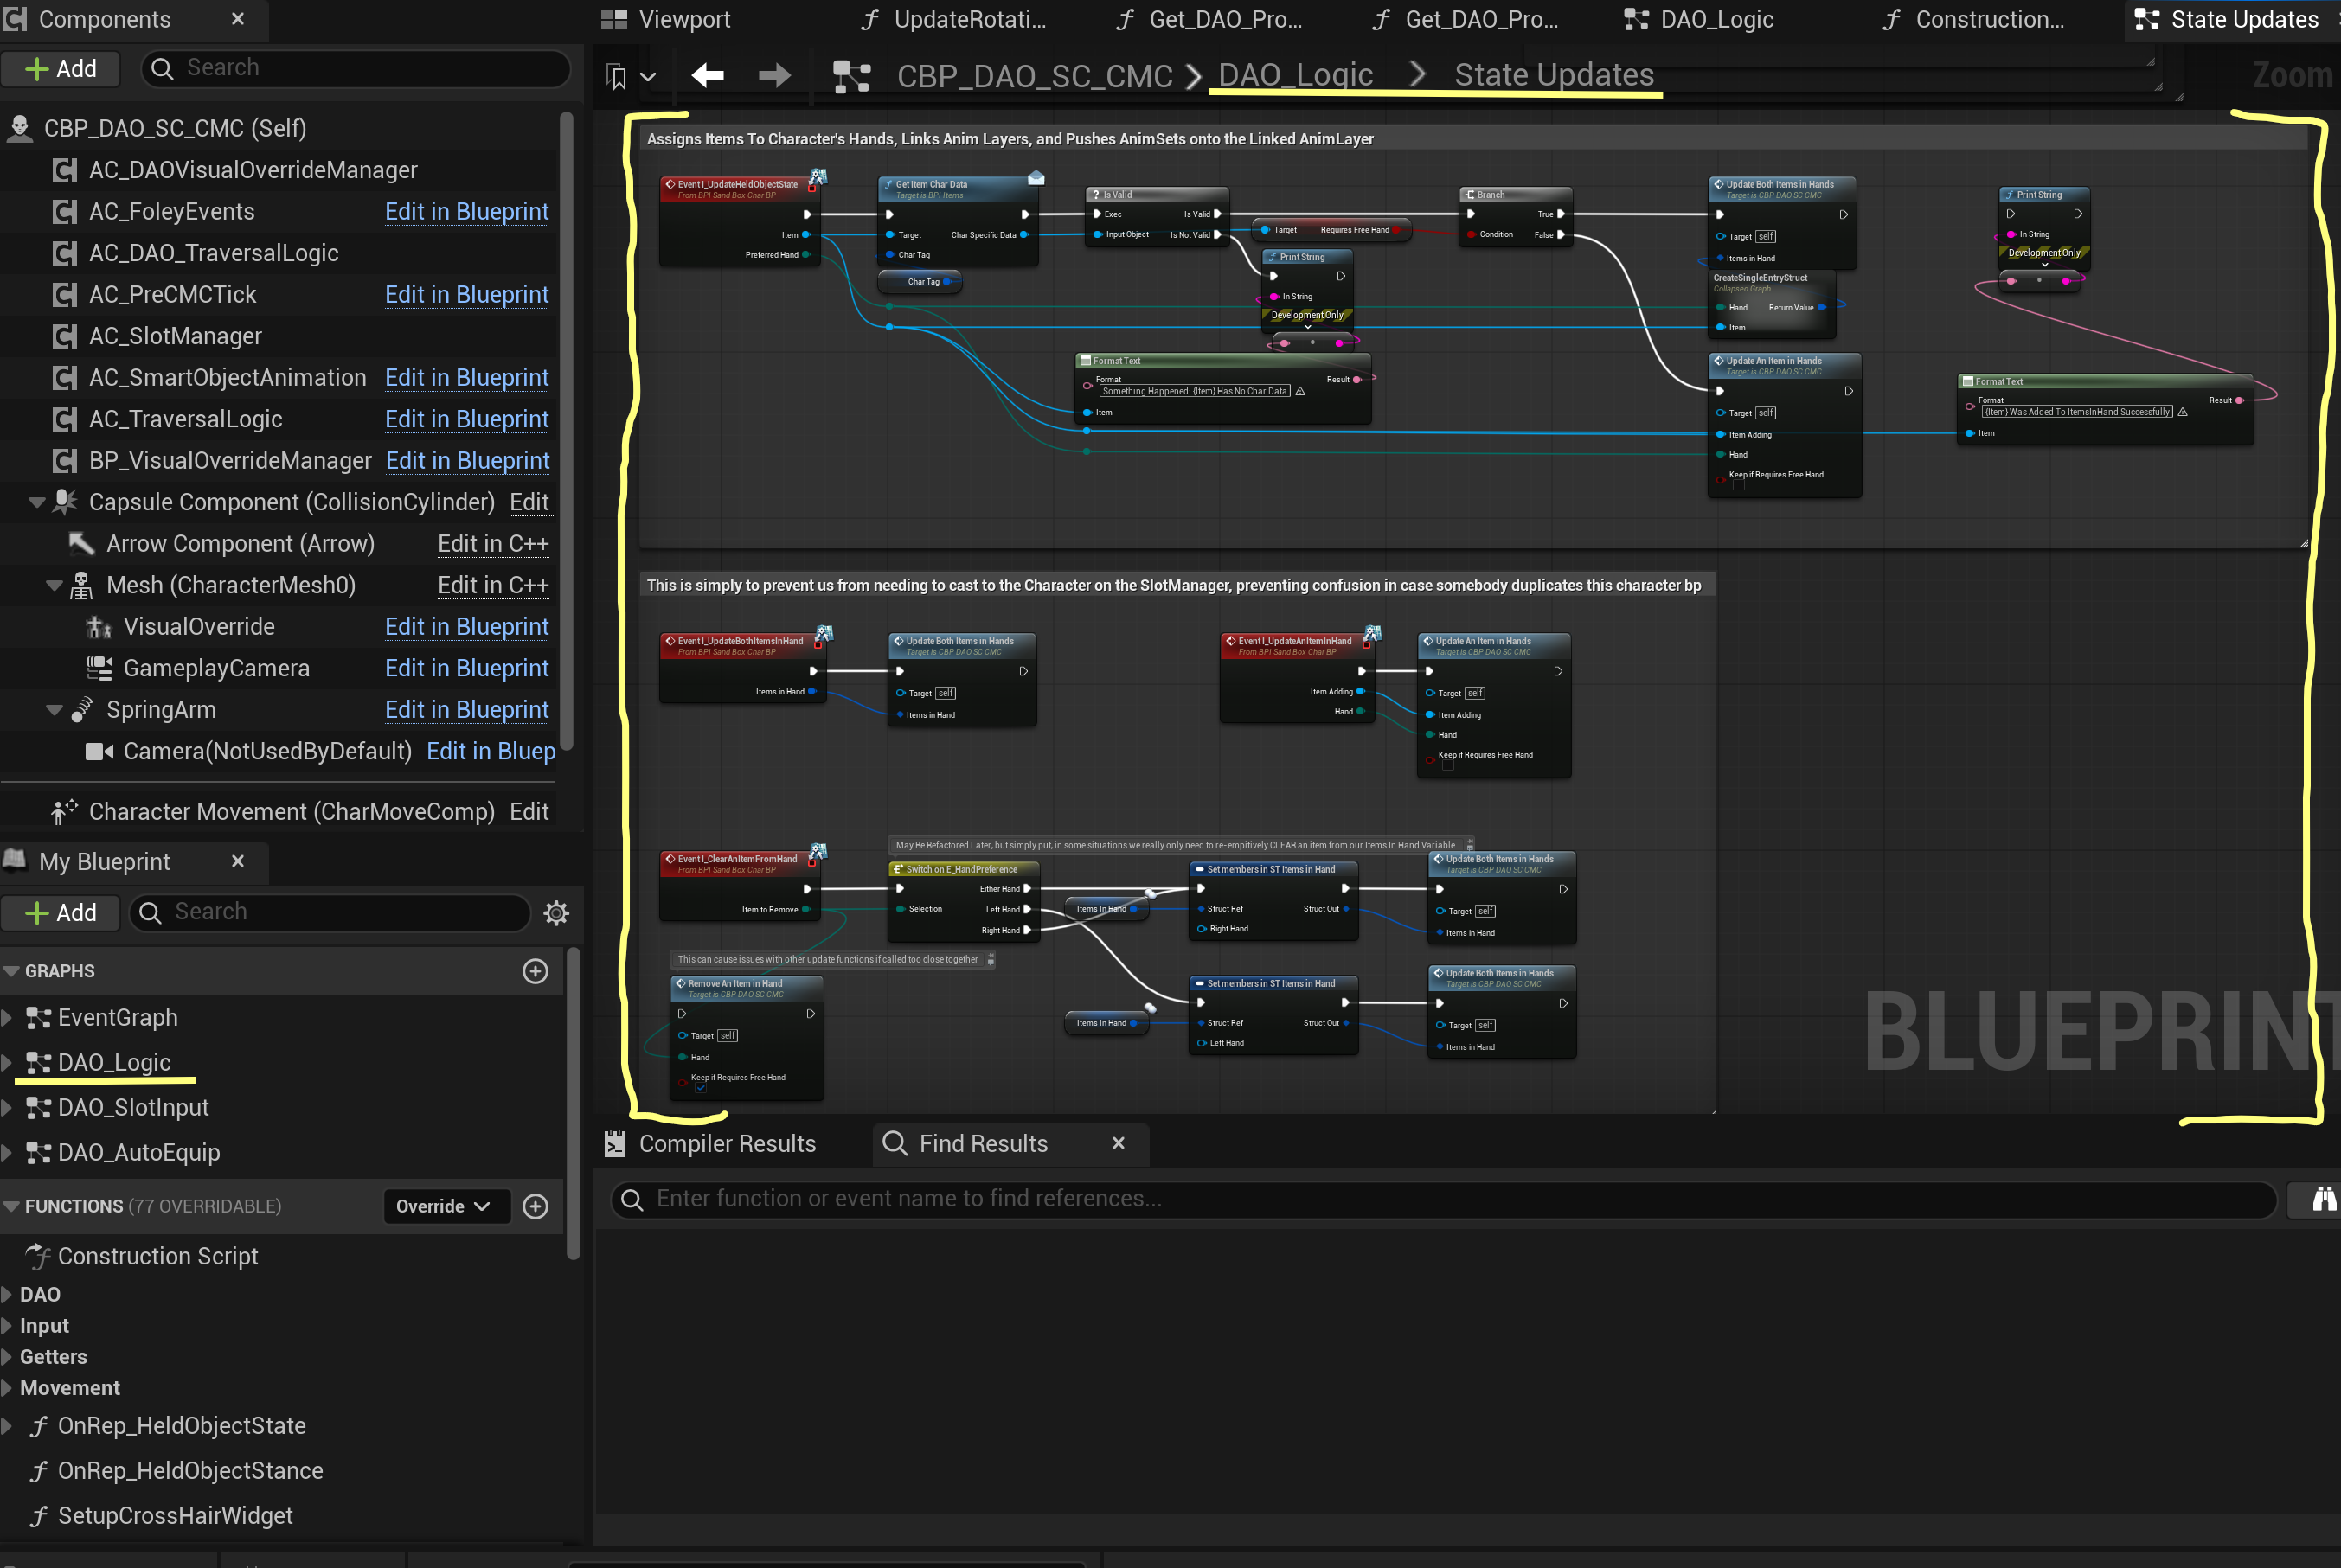The width and height of the screenshot is (2341, 1568).
Task: Uncheck Keep if Requires Free Hand on Remove An Item node
Action: point(701,1088)
